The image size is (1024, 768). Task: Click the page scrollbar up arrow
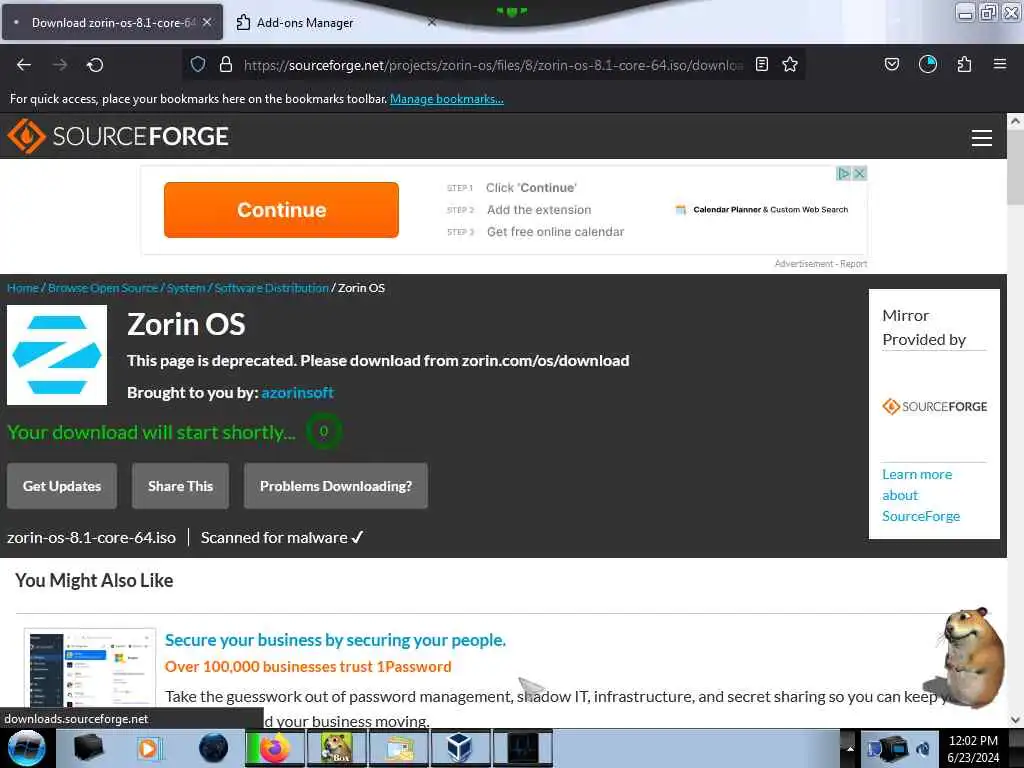click(x=1015, y=121)
